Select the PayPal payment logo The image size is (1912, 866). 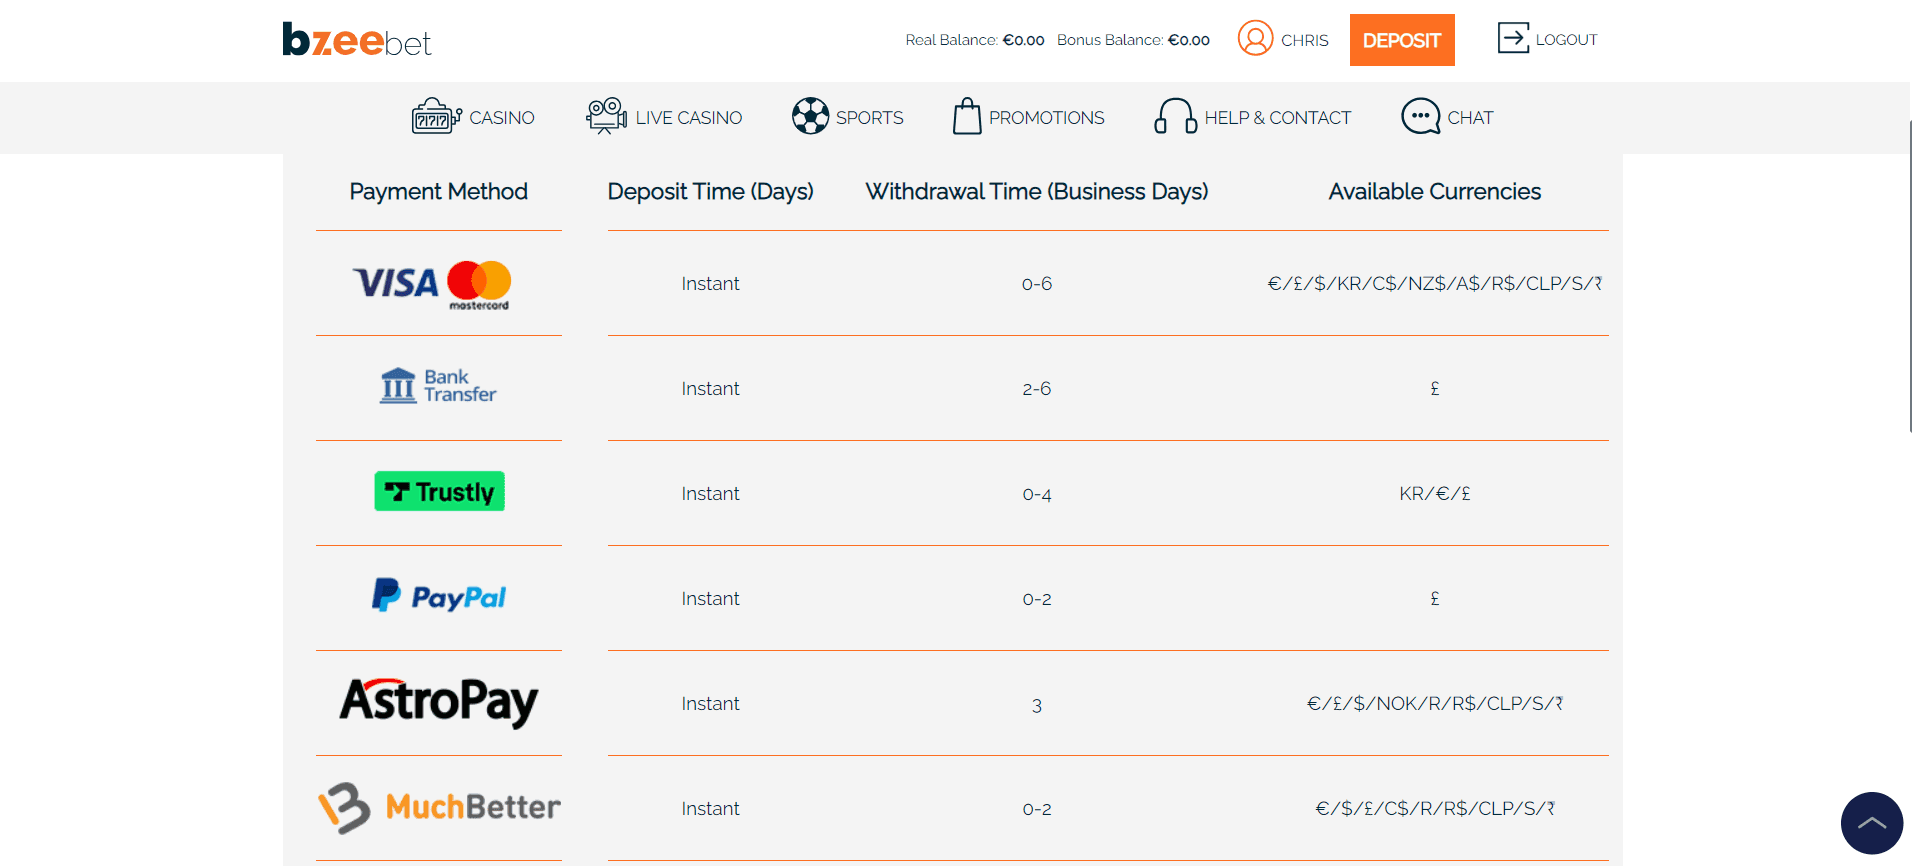[x=439, y=597]
